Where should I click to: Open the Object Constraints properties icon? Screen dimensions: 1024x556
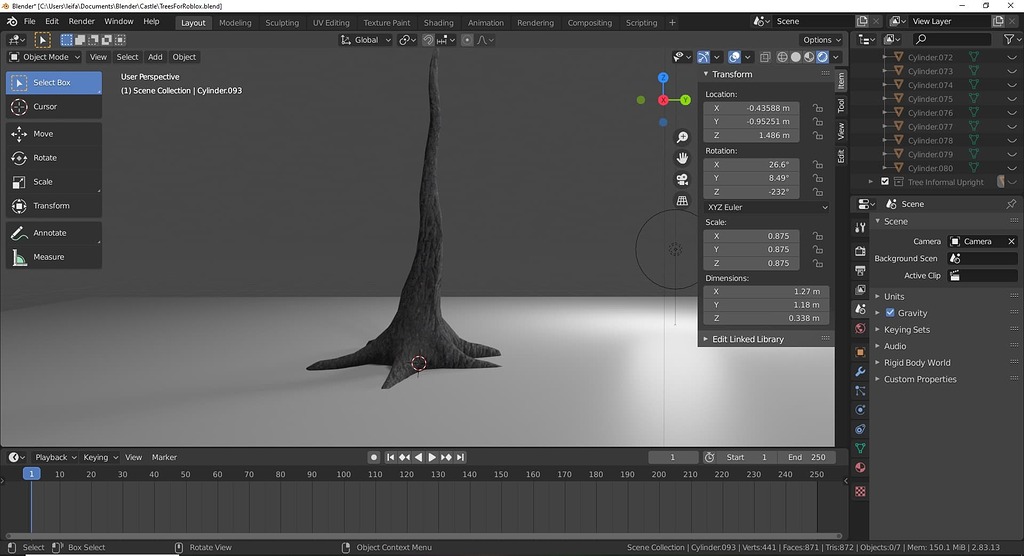tap(860, 429)
